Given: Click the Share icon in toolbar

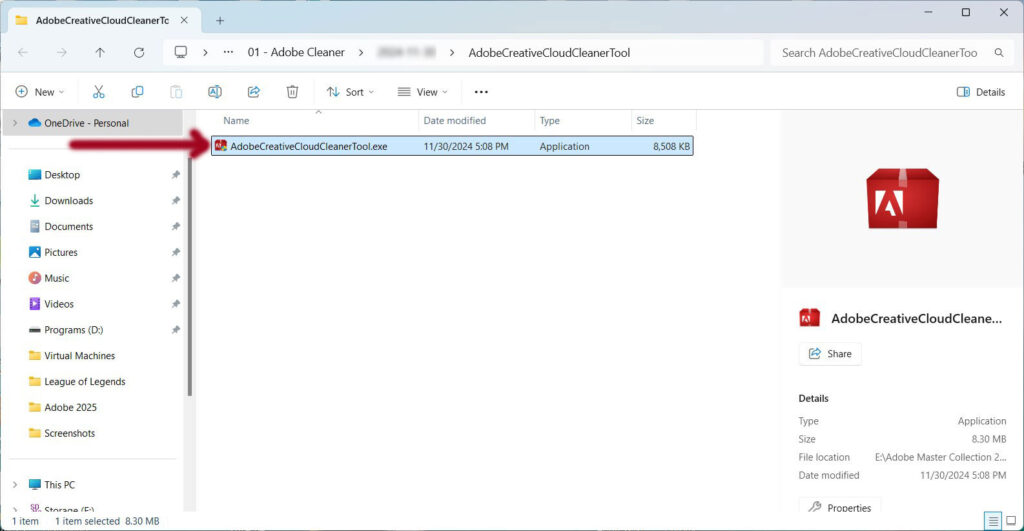Looking at the screenshot, I should [253, 92].
